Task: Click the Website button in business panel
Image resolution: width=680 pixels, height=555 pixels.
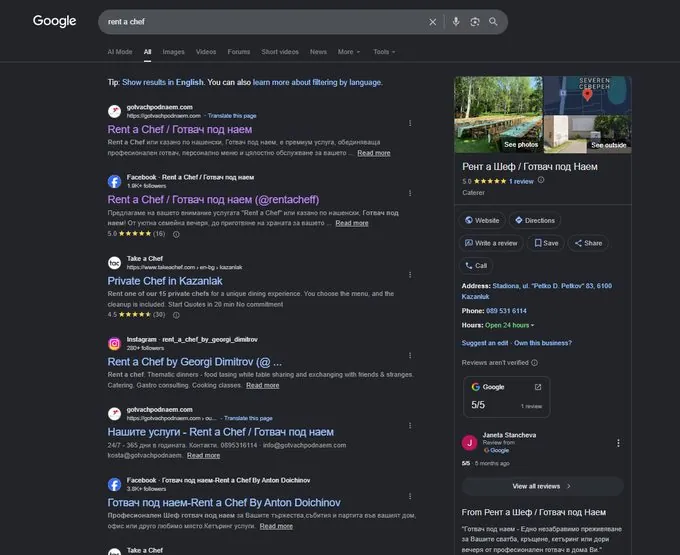Action: click(482, 220)
